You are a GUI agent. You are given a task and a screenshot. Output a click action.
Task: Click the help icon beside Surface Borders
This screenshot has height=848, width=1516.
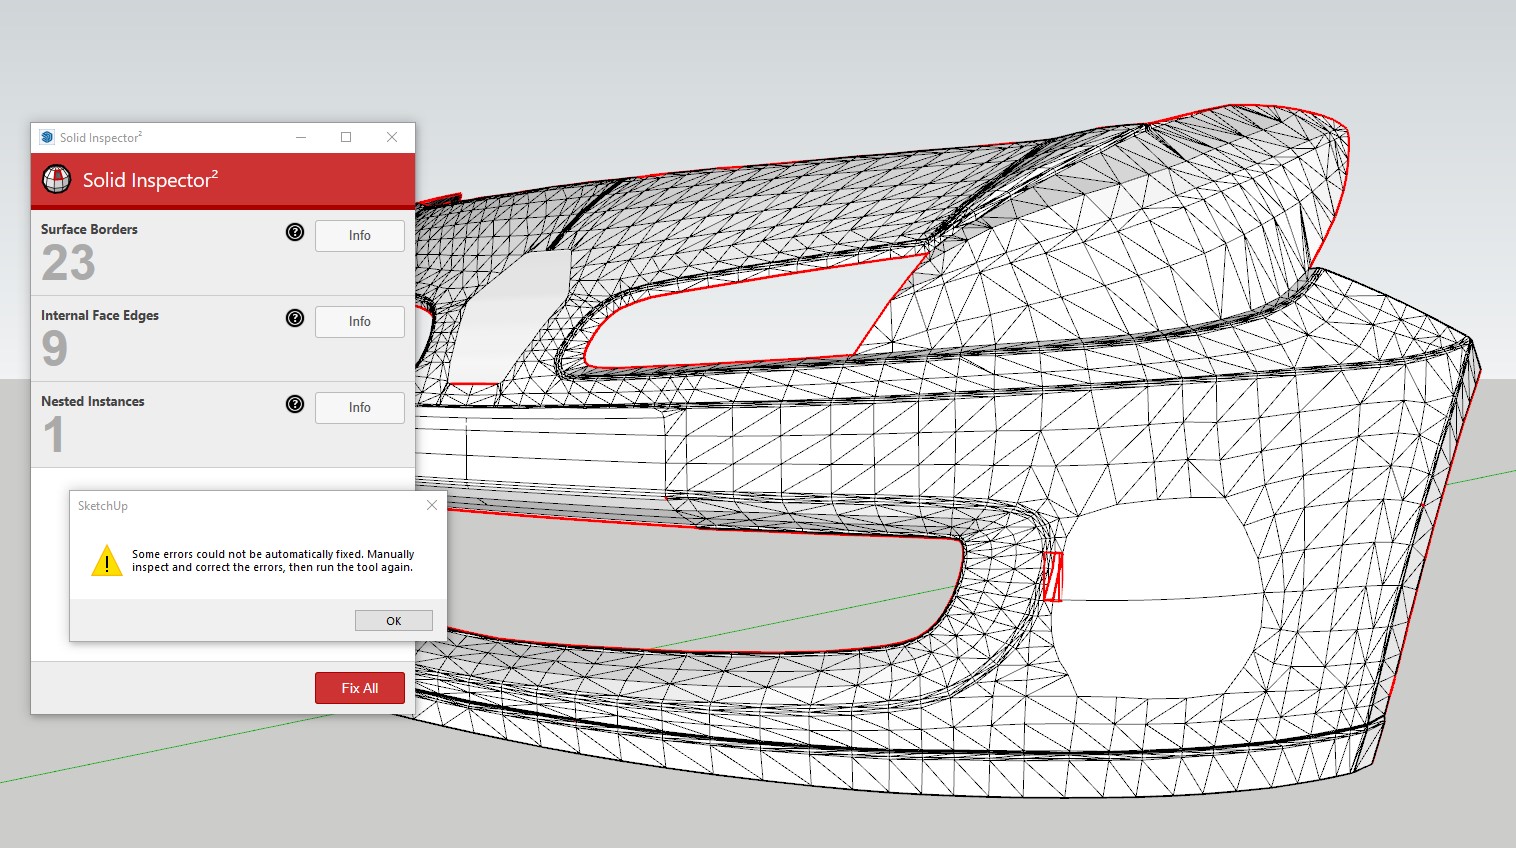(x=295, y=232)
